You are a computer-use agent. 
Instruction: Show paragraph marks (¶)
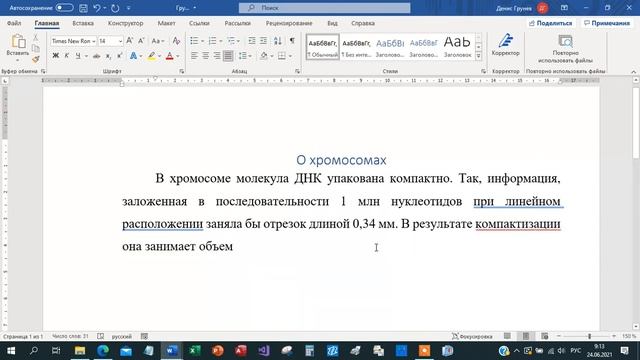[x=292, y=41]
